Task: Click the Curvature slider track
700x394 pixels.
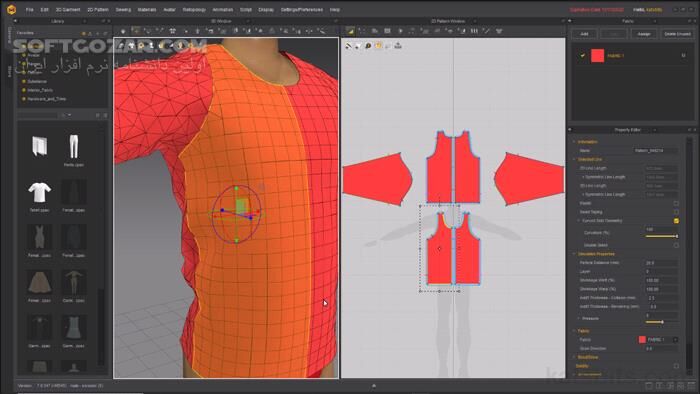Action: [661, 236]
